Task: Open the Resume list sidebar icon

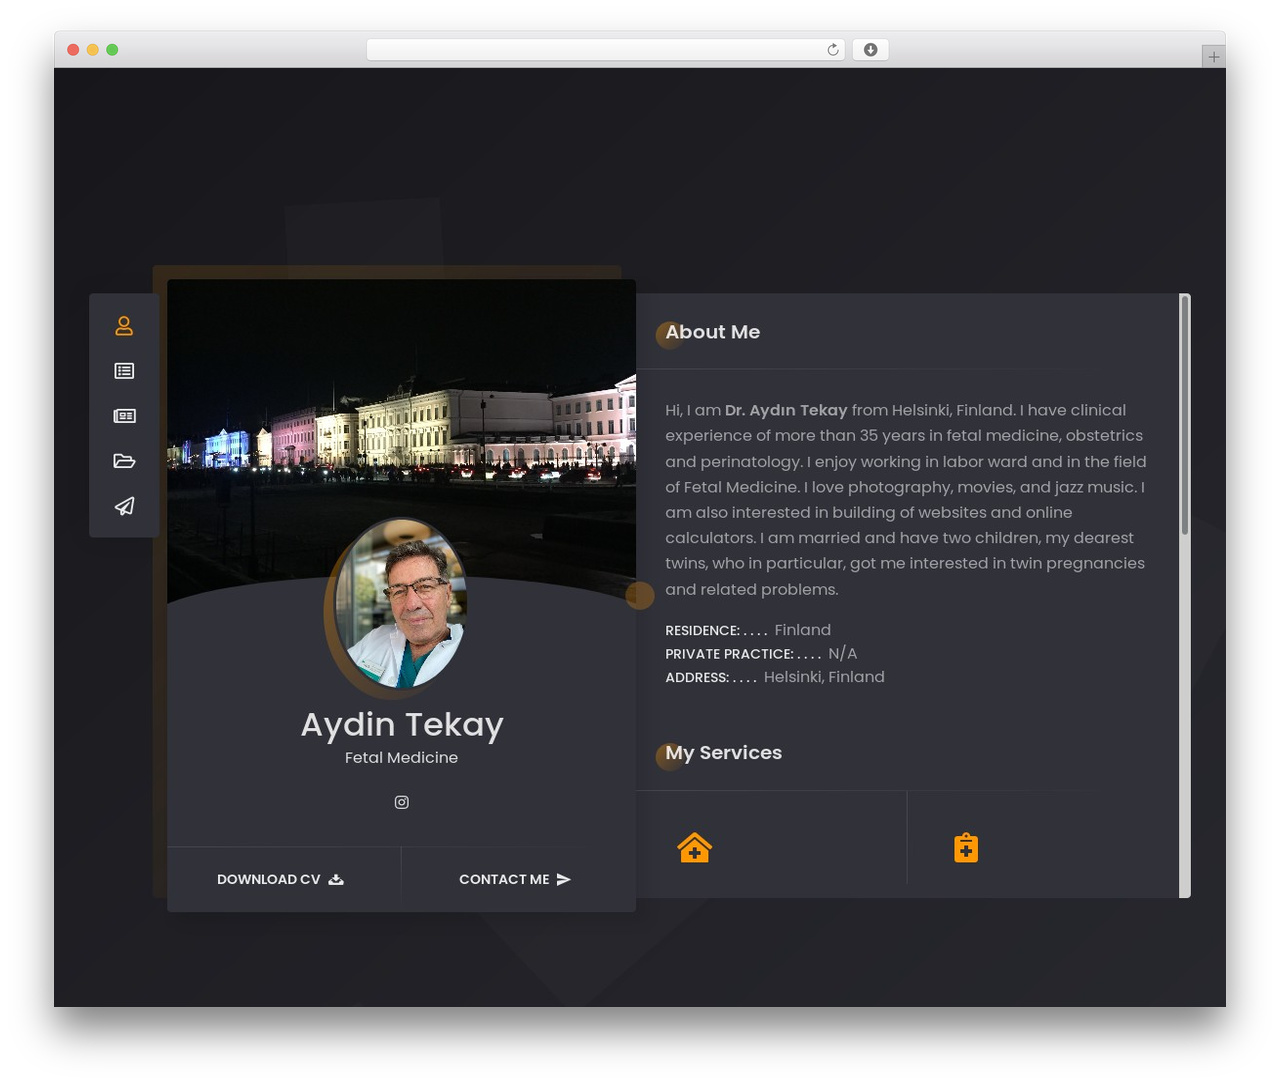Action: [124, 371]
